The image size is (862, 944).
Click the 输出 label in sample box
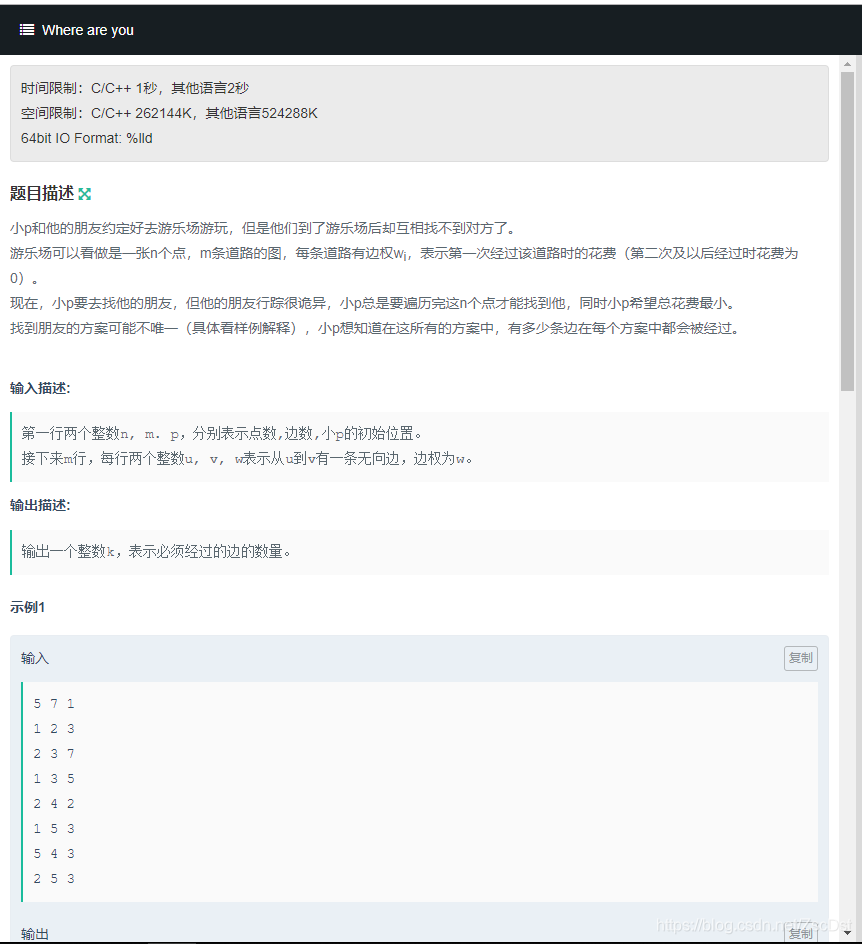point(35,934)
